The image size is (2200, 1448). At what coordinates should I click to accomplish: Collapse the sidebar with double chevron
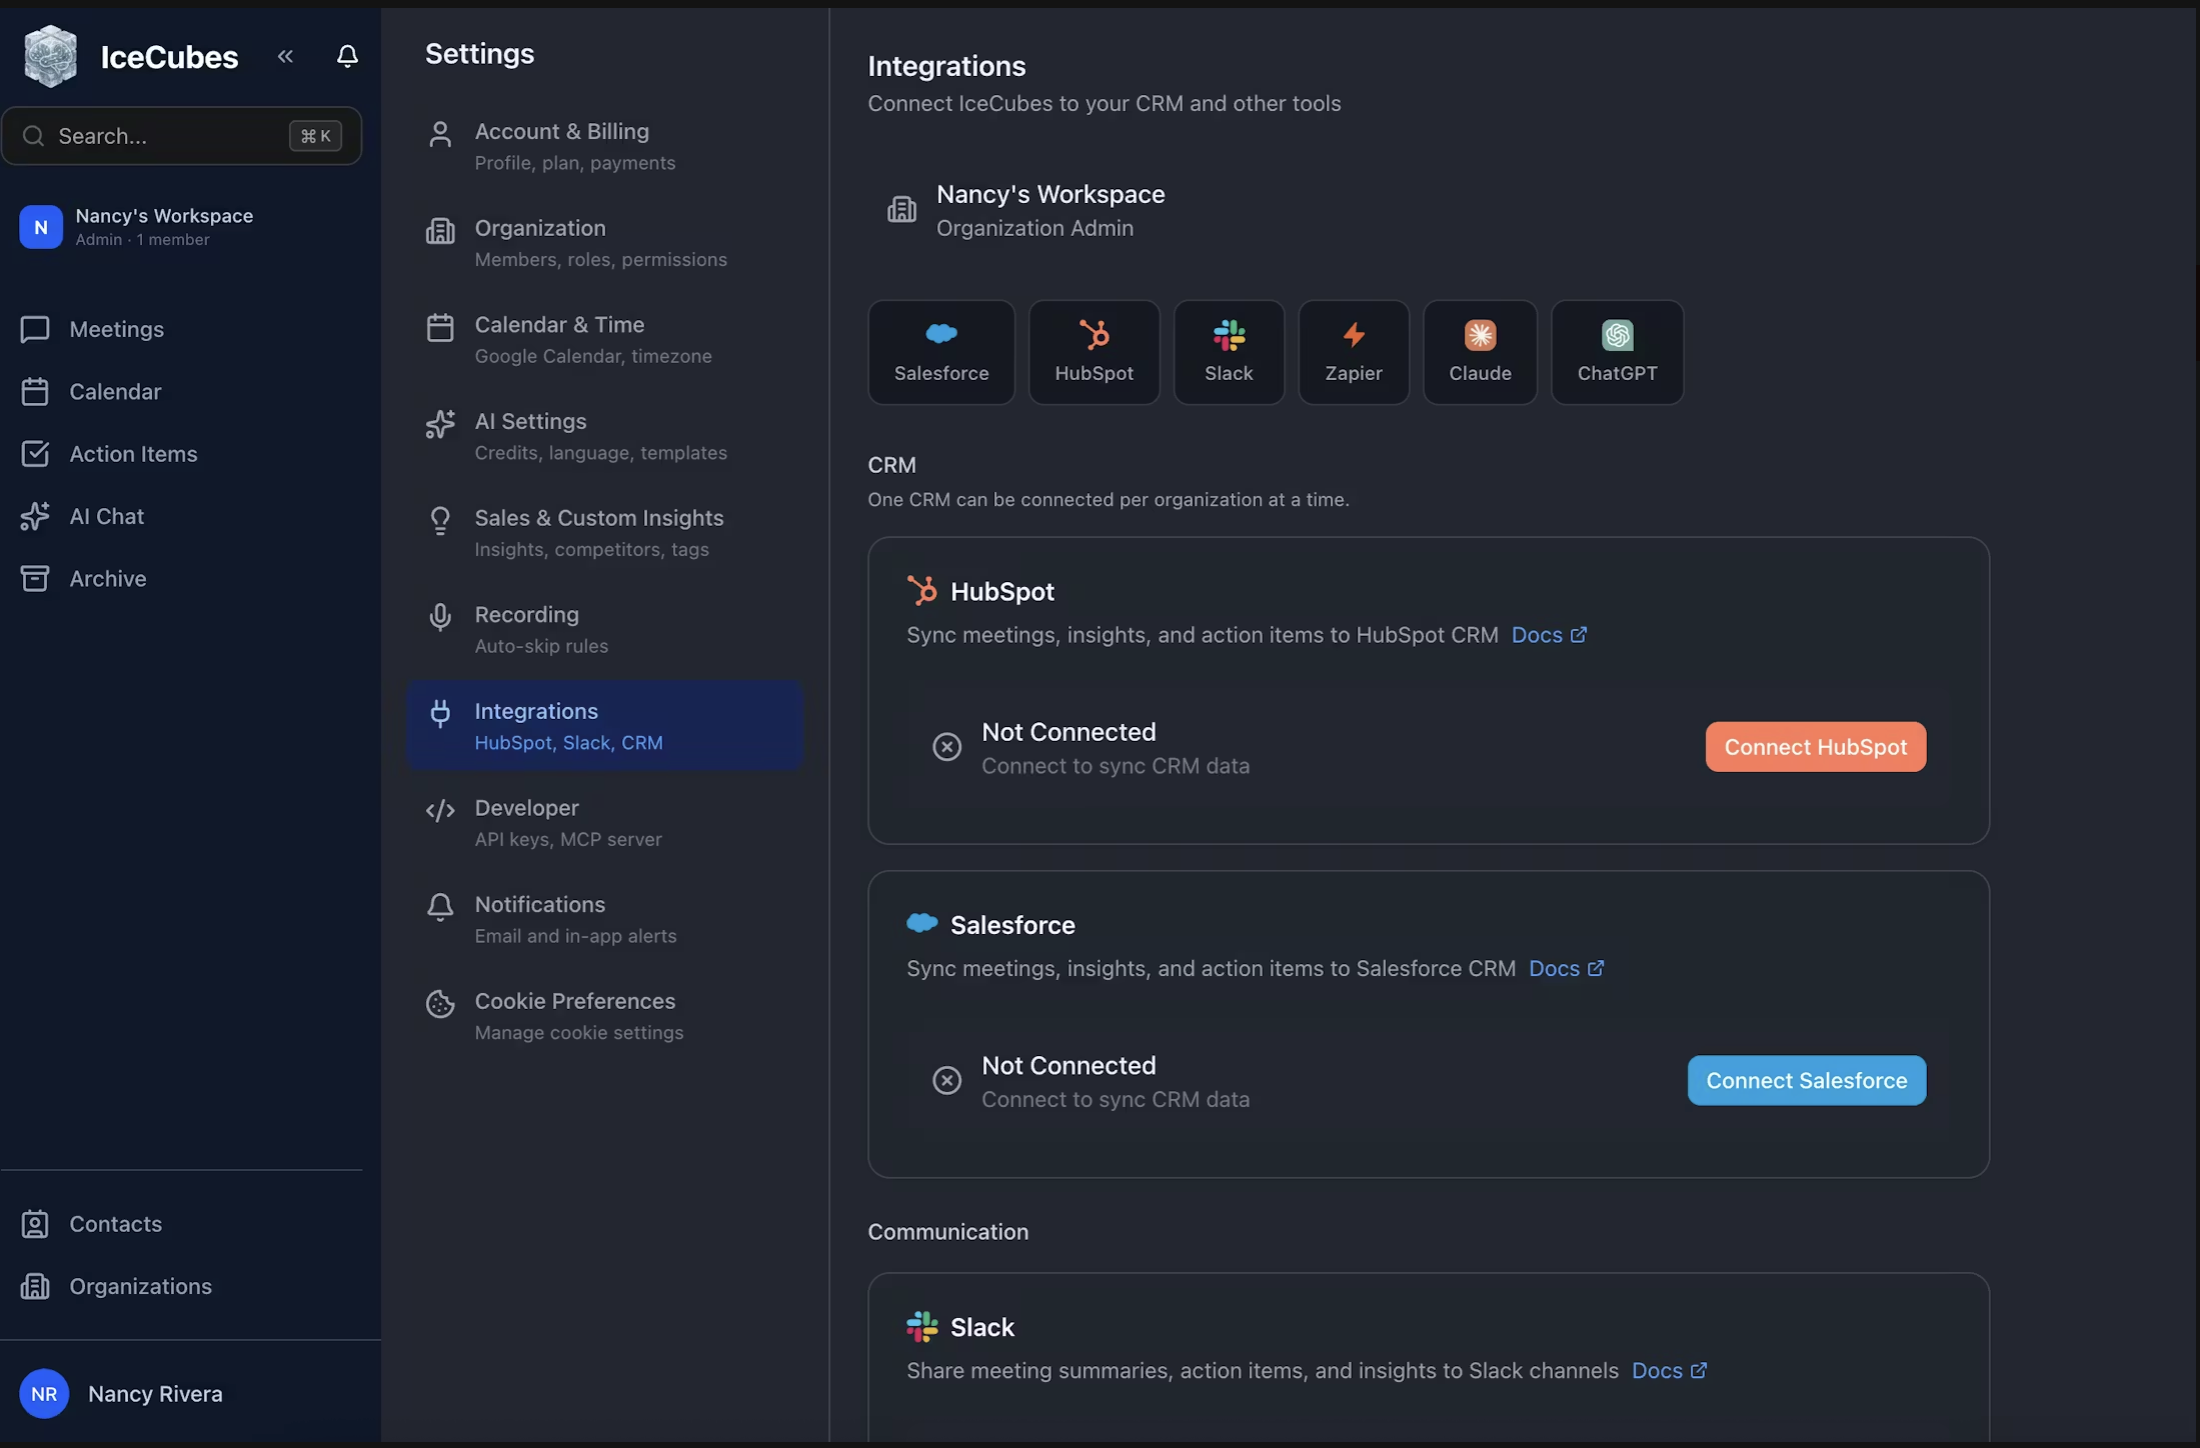coord(285,56)
